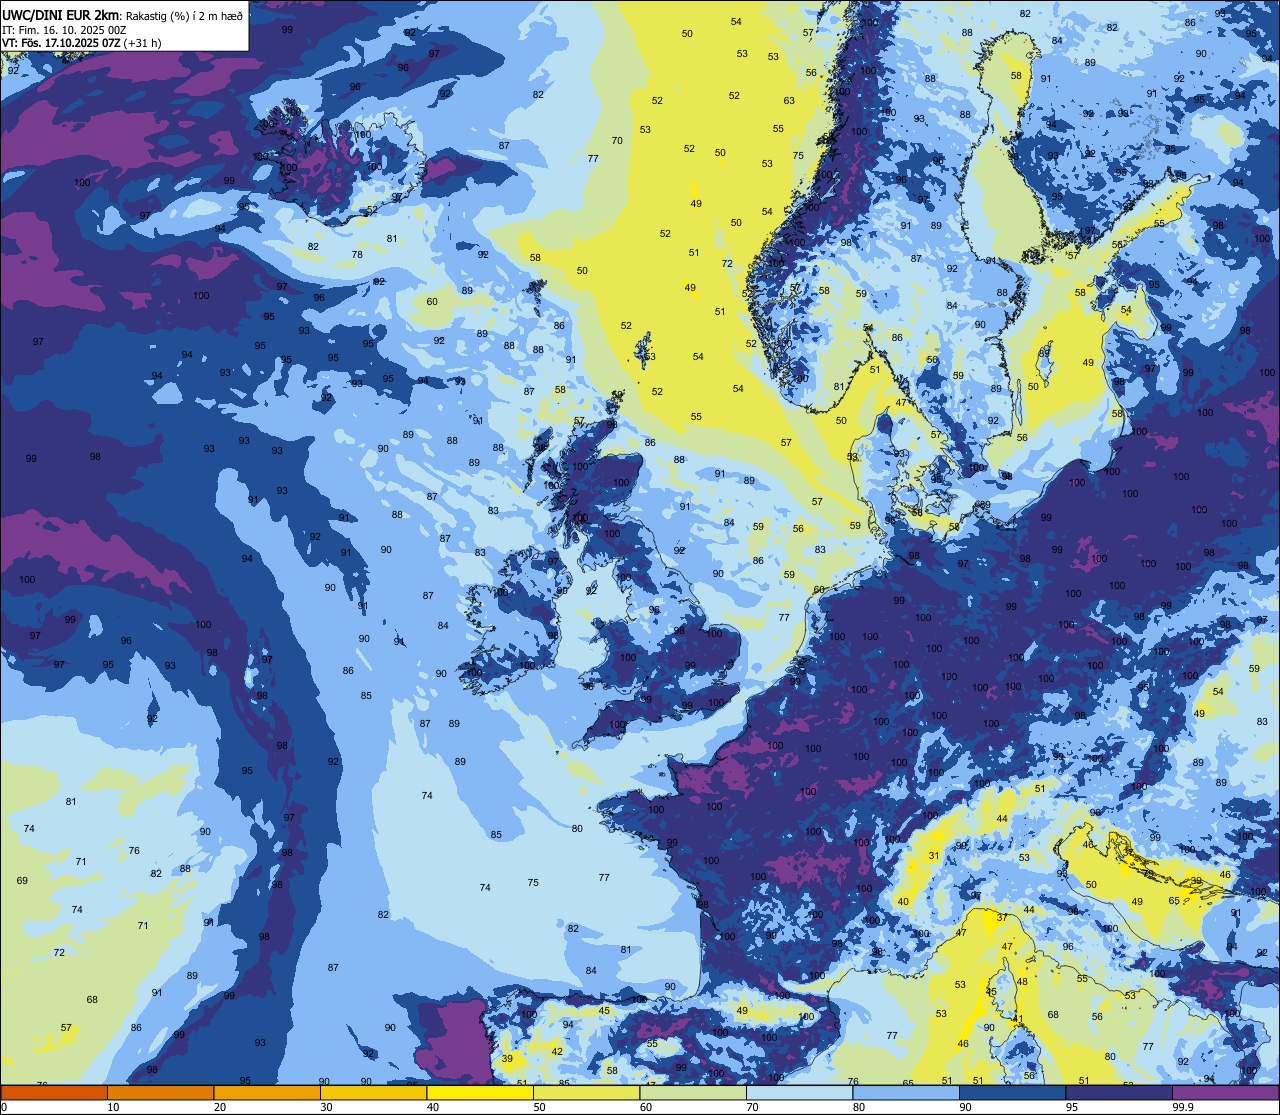Click the bright yellow 40–50 legend segment

480,1092
